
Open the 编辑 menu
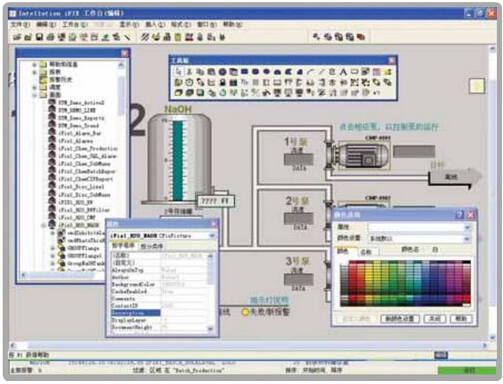(x=46, y=24)
